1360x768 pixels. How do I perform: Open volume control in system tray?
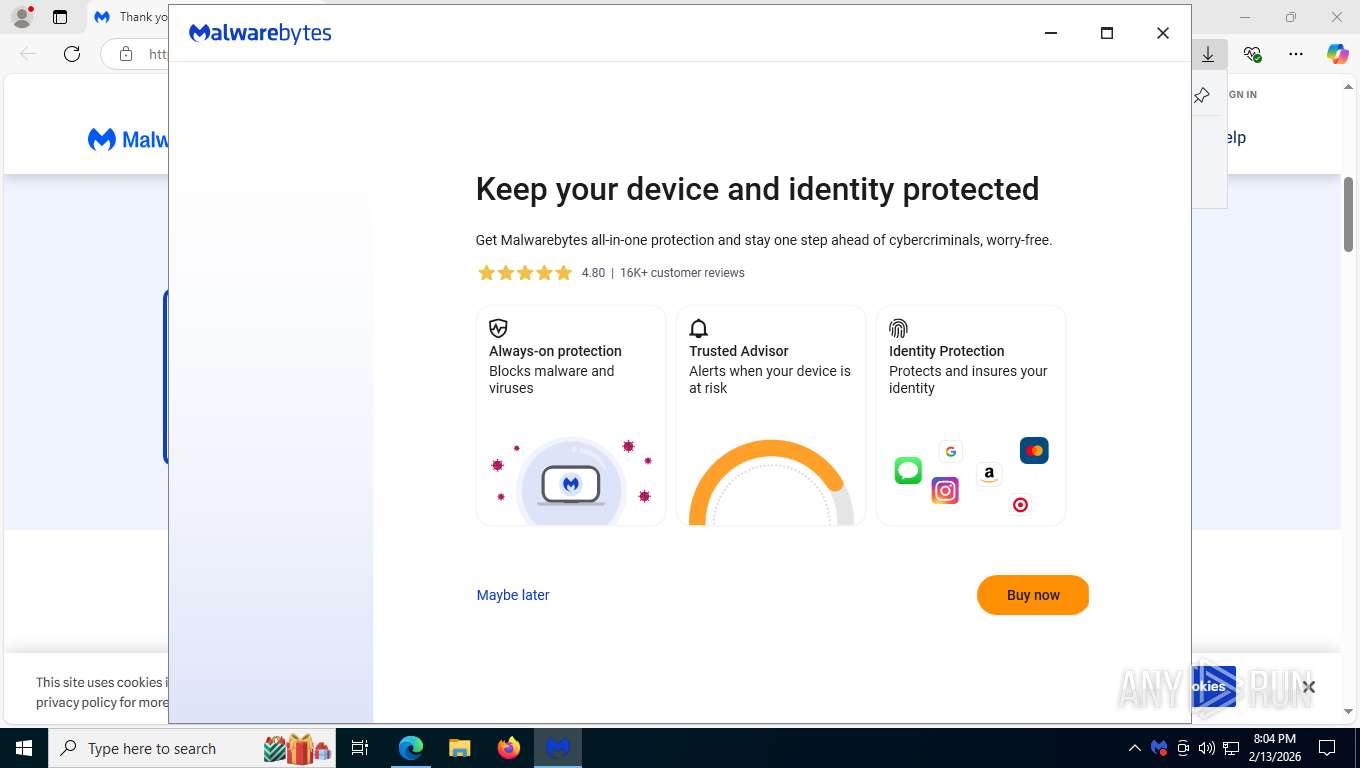[1207, 748]
